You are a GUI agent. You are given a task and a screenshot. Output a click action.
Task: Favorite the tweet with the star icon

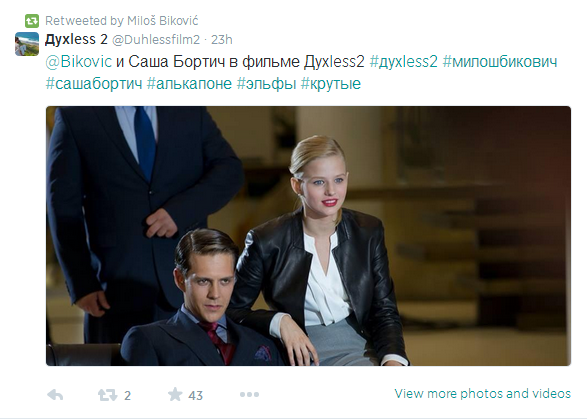point(175,394)
